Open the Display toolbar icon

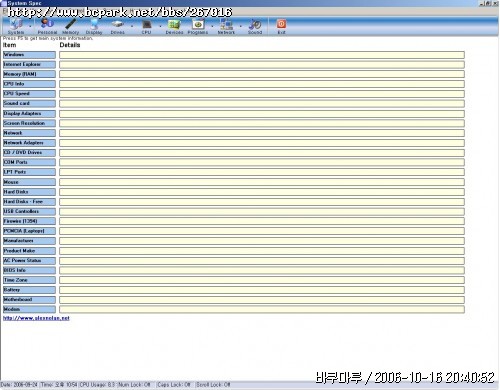tap(94, 27)
